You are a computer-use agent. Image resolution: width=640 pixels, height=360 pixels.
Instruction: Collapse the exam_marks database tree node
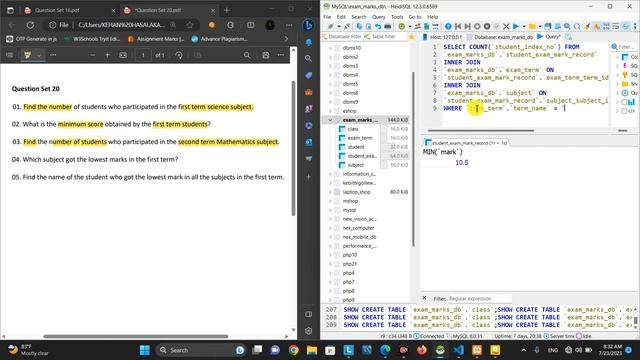pyautogui.click(x=330, y=120)
